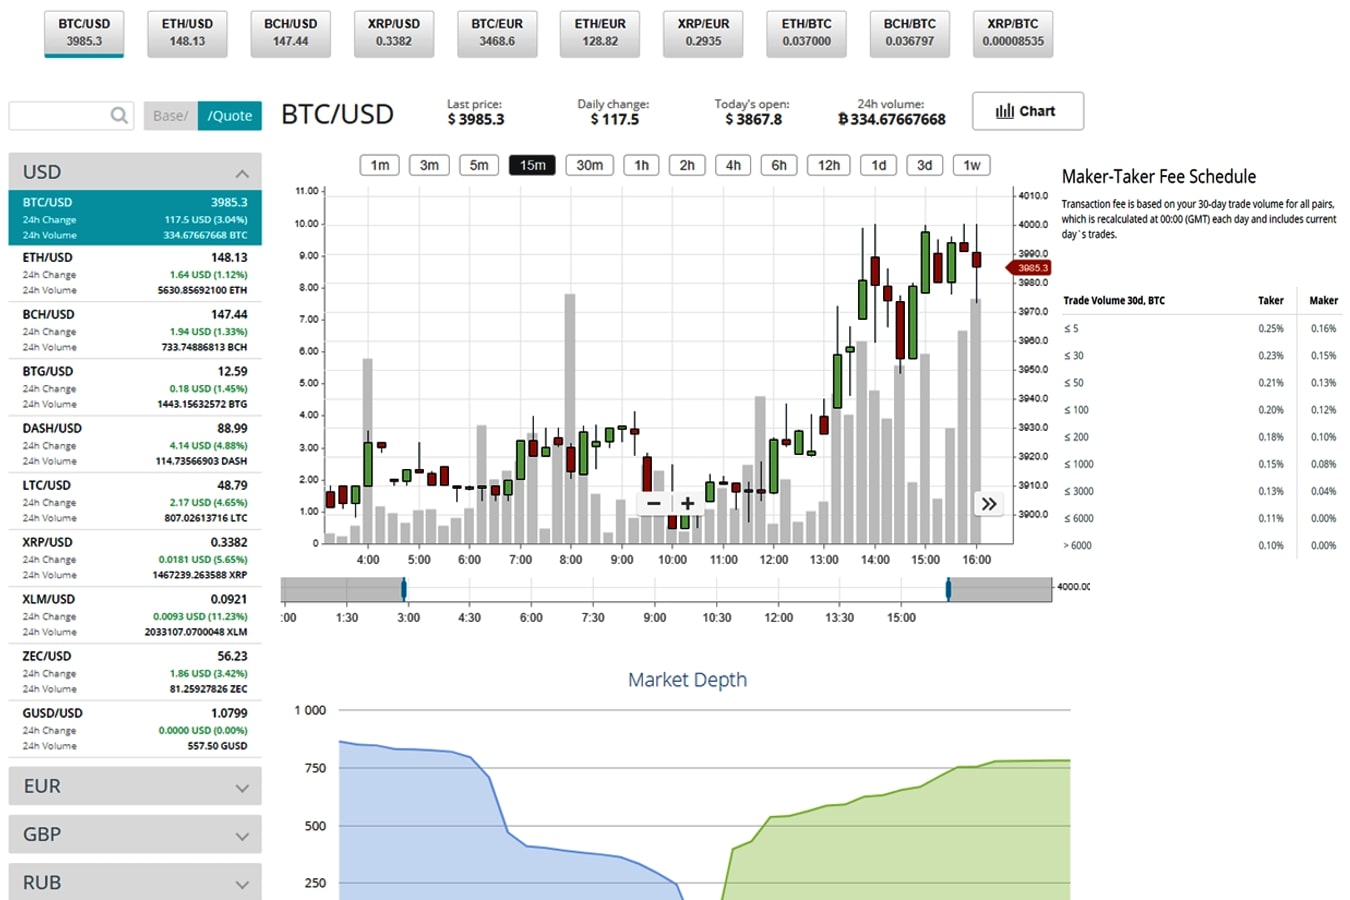Zoom out chart with minus icon
This screenshot has height=900, width=1350.
point(654,503)
